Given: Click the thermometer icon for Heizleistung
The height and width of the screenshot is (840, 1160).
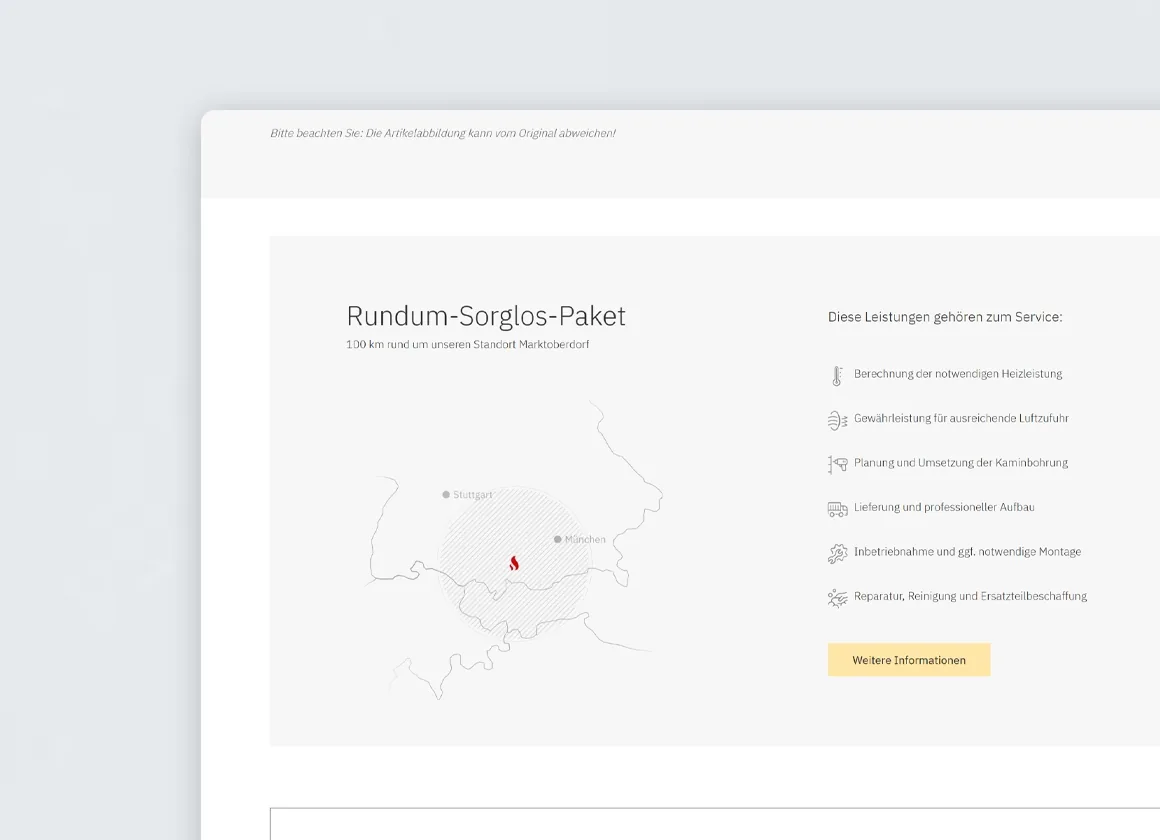Looking at the screenshot, I should click(x=837, y=376).
